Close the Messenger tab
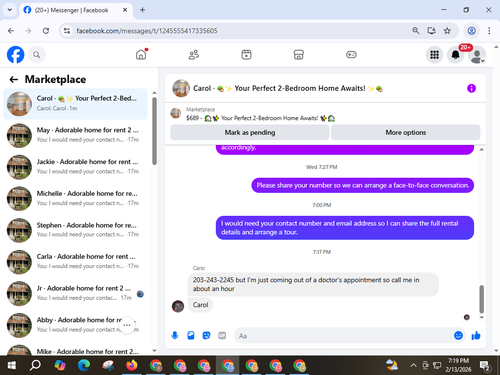Image resolution: width=500 pixels, height=375 pixels. pyautogui.click(x=125, y=10)
